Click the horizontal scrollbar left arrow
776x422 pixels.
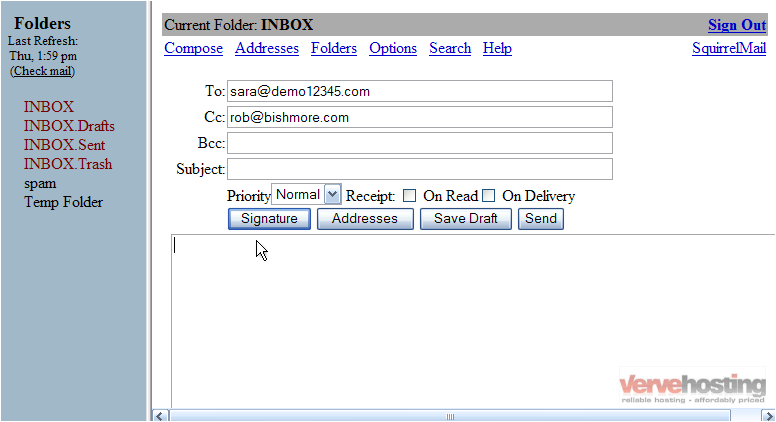(159, 416)
